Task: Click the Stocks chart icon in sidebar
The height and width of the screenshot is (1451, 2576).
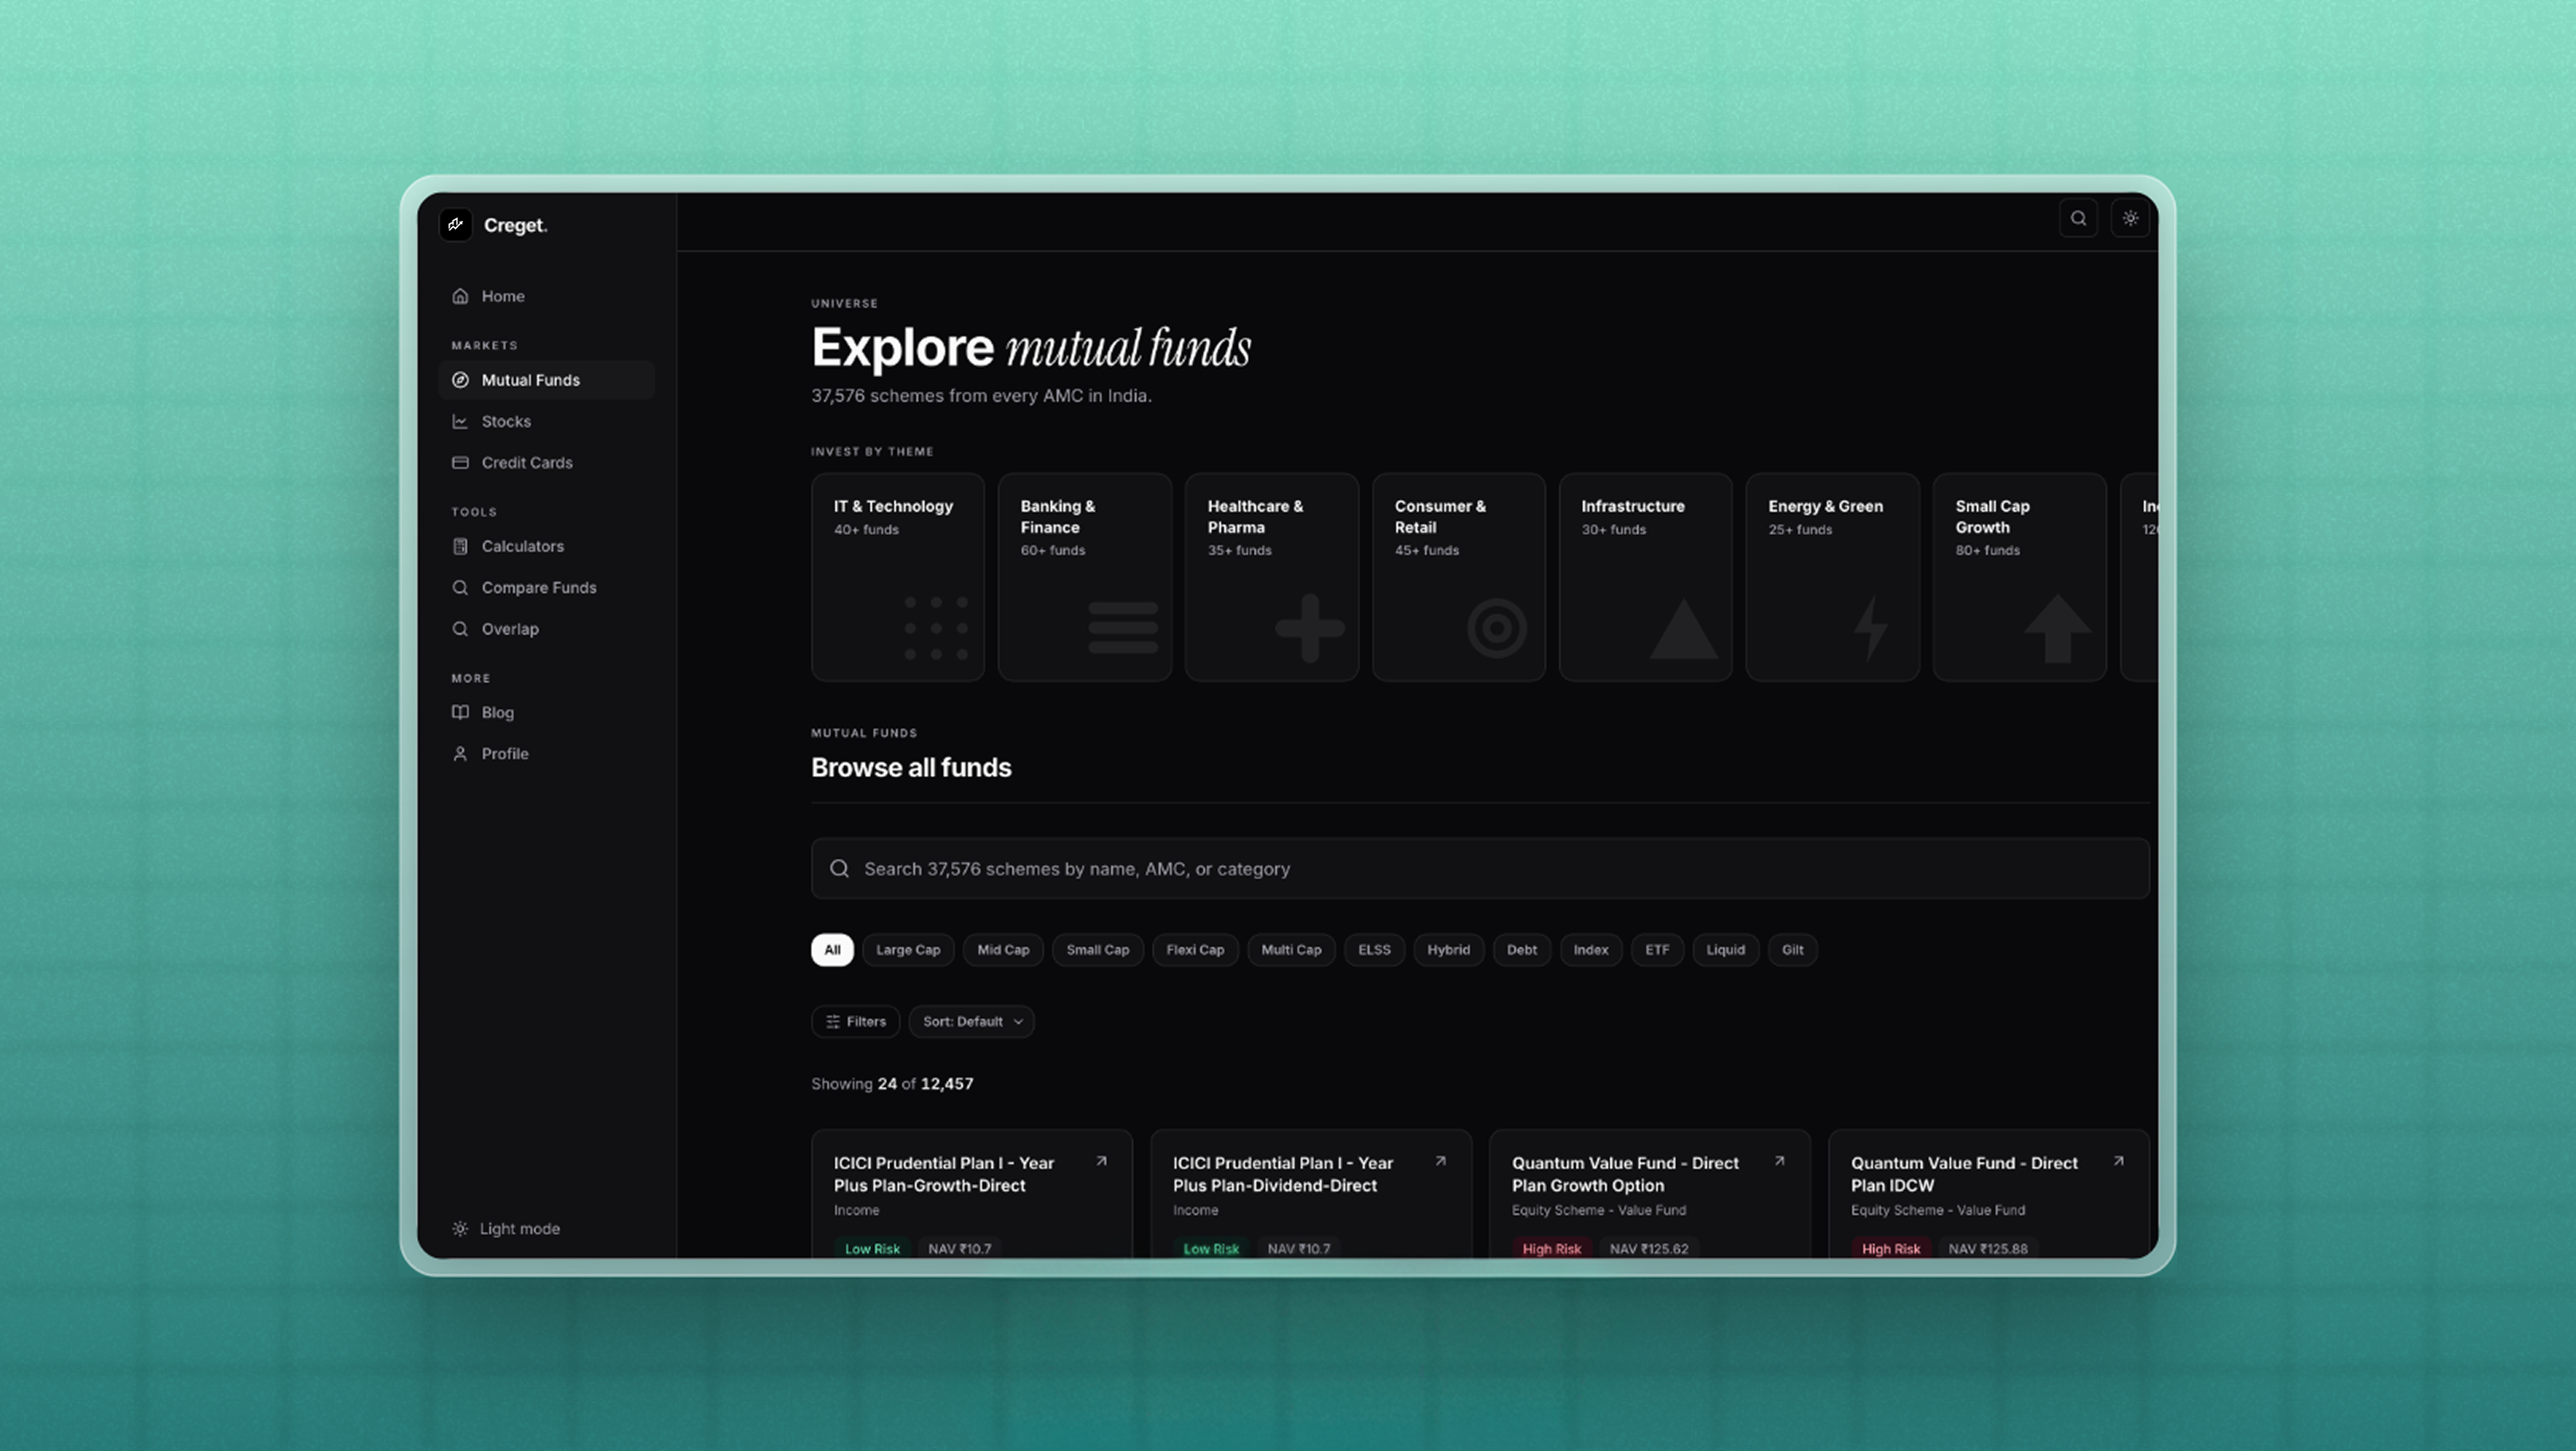Action: [460, 421]
